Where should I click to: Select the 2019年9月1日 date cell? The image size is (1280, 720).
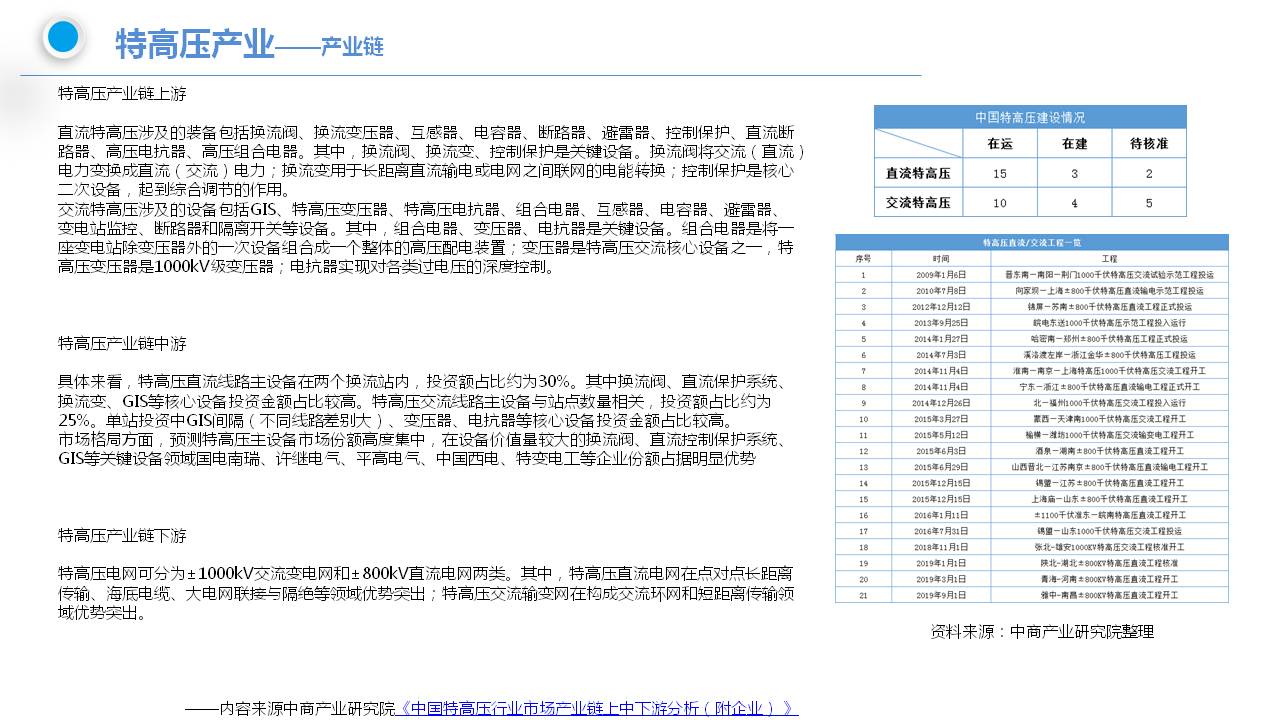click(x=940, y=595)
